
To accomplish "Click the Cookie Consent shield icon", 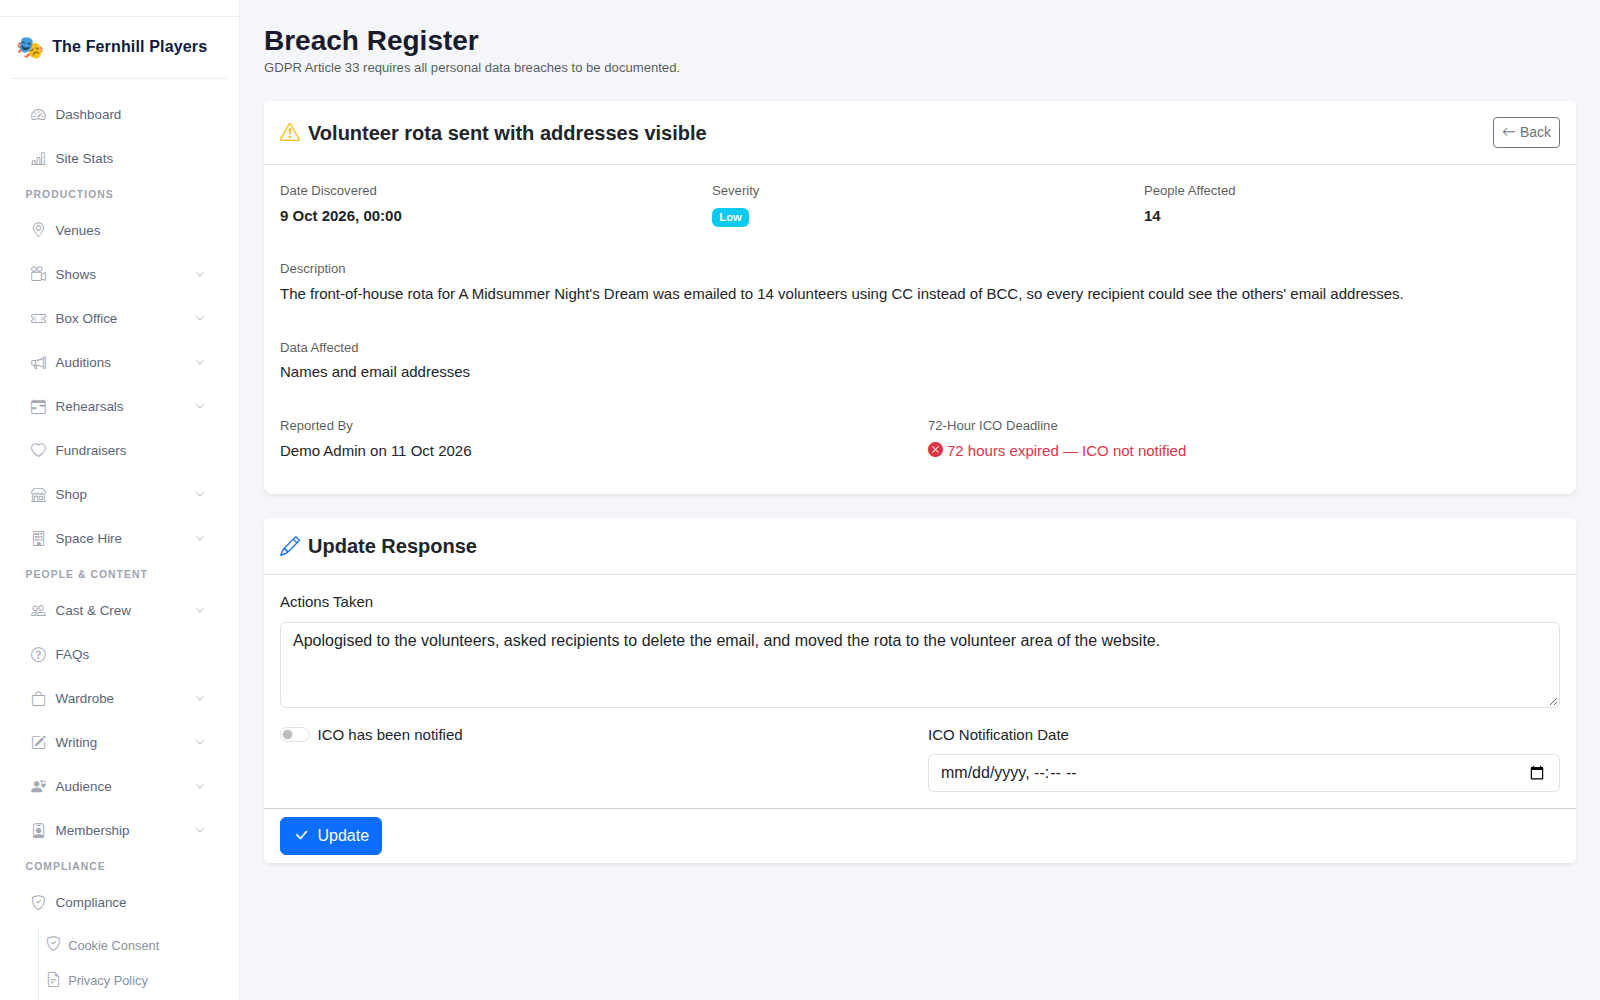I will pyautogui.click(x=54, y=944).
